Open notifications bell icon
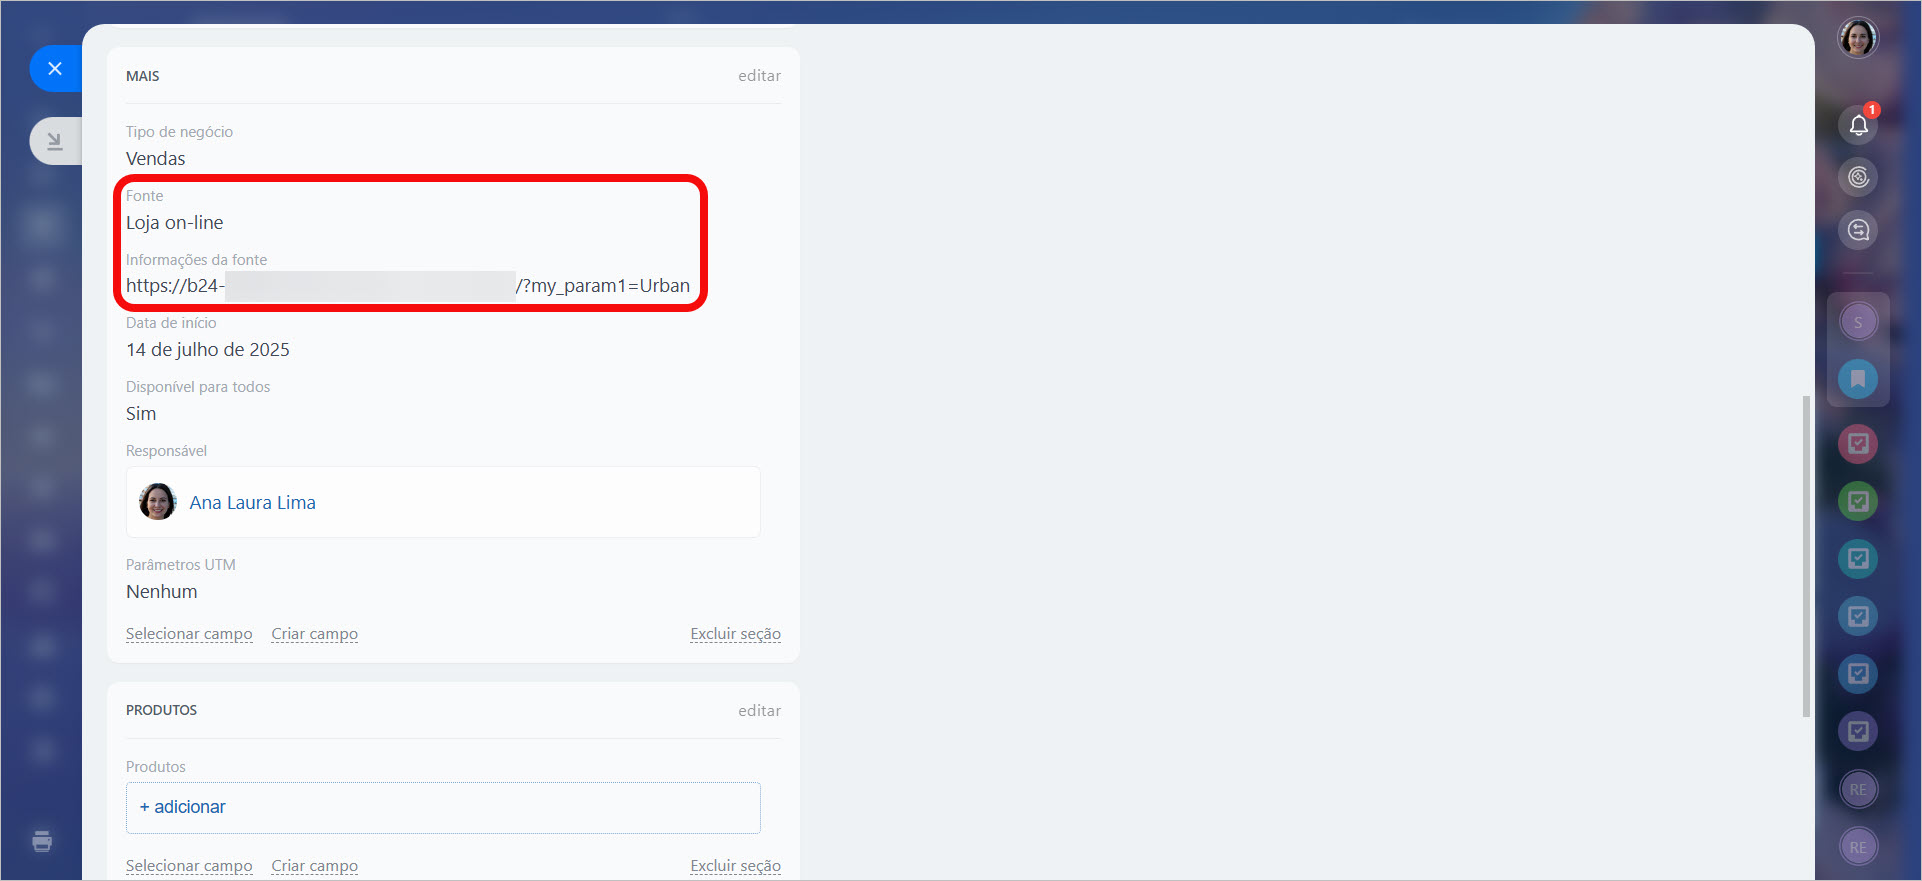 tap(1858, 125)
